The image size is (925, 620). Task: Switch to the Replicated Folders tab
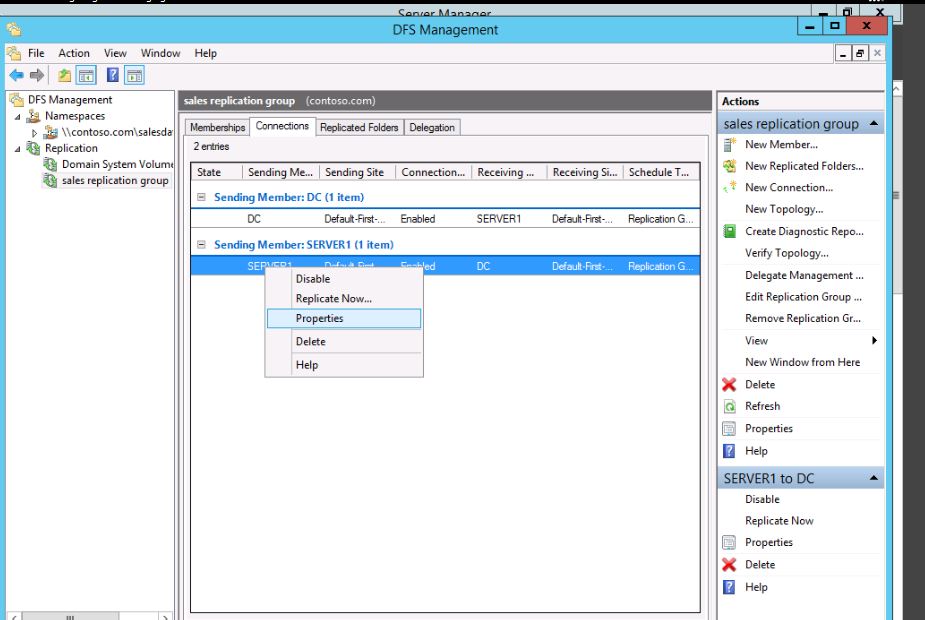pyautogui.click(x=359, y=127)
